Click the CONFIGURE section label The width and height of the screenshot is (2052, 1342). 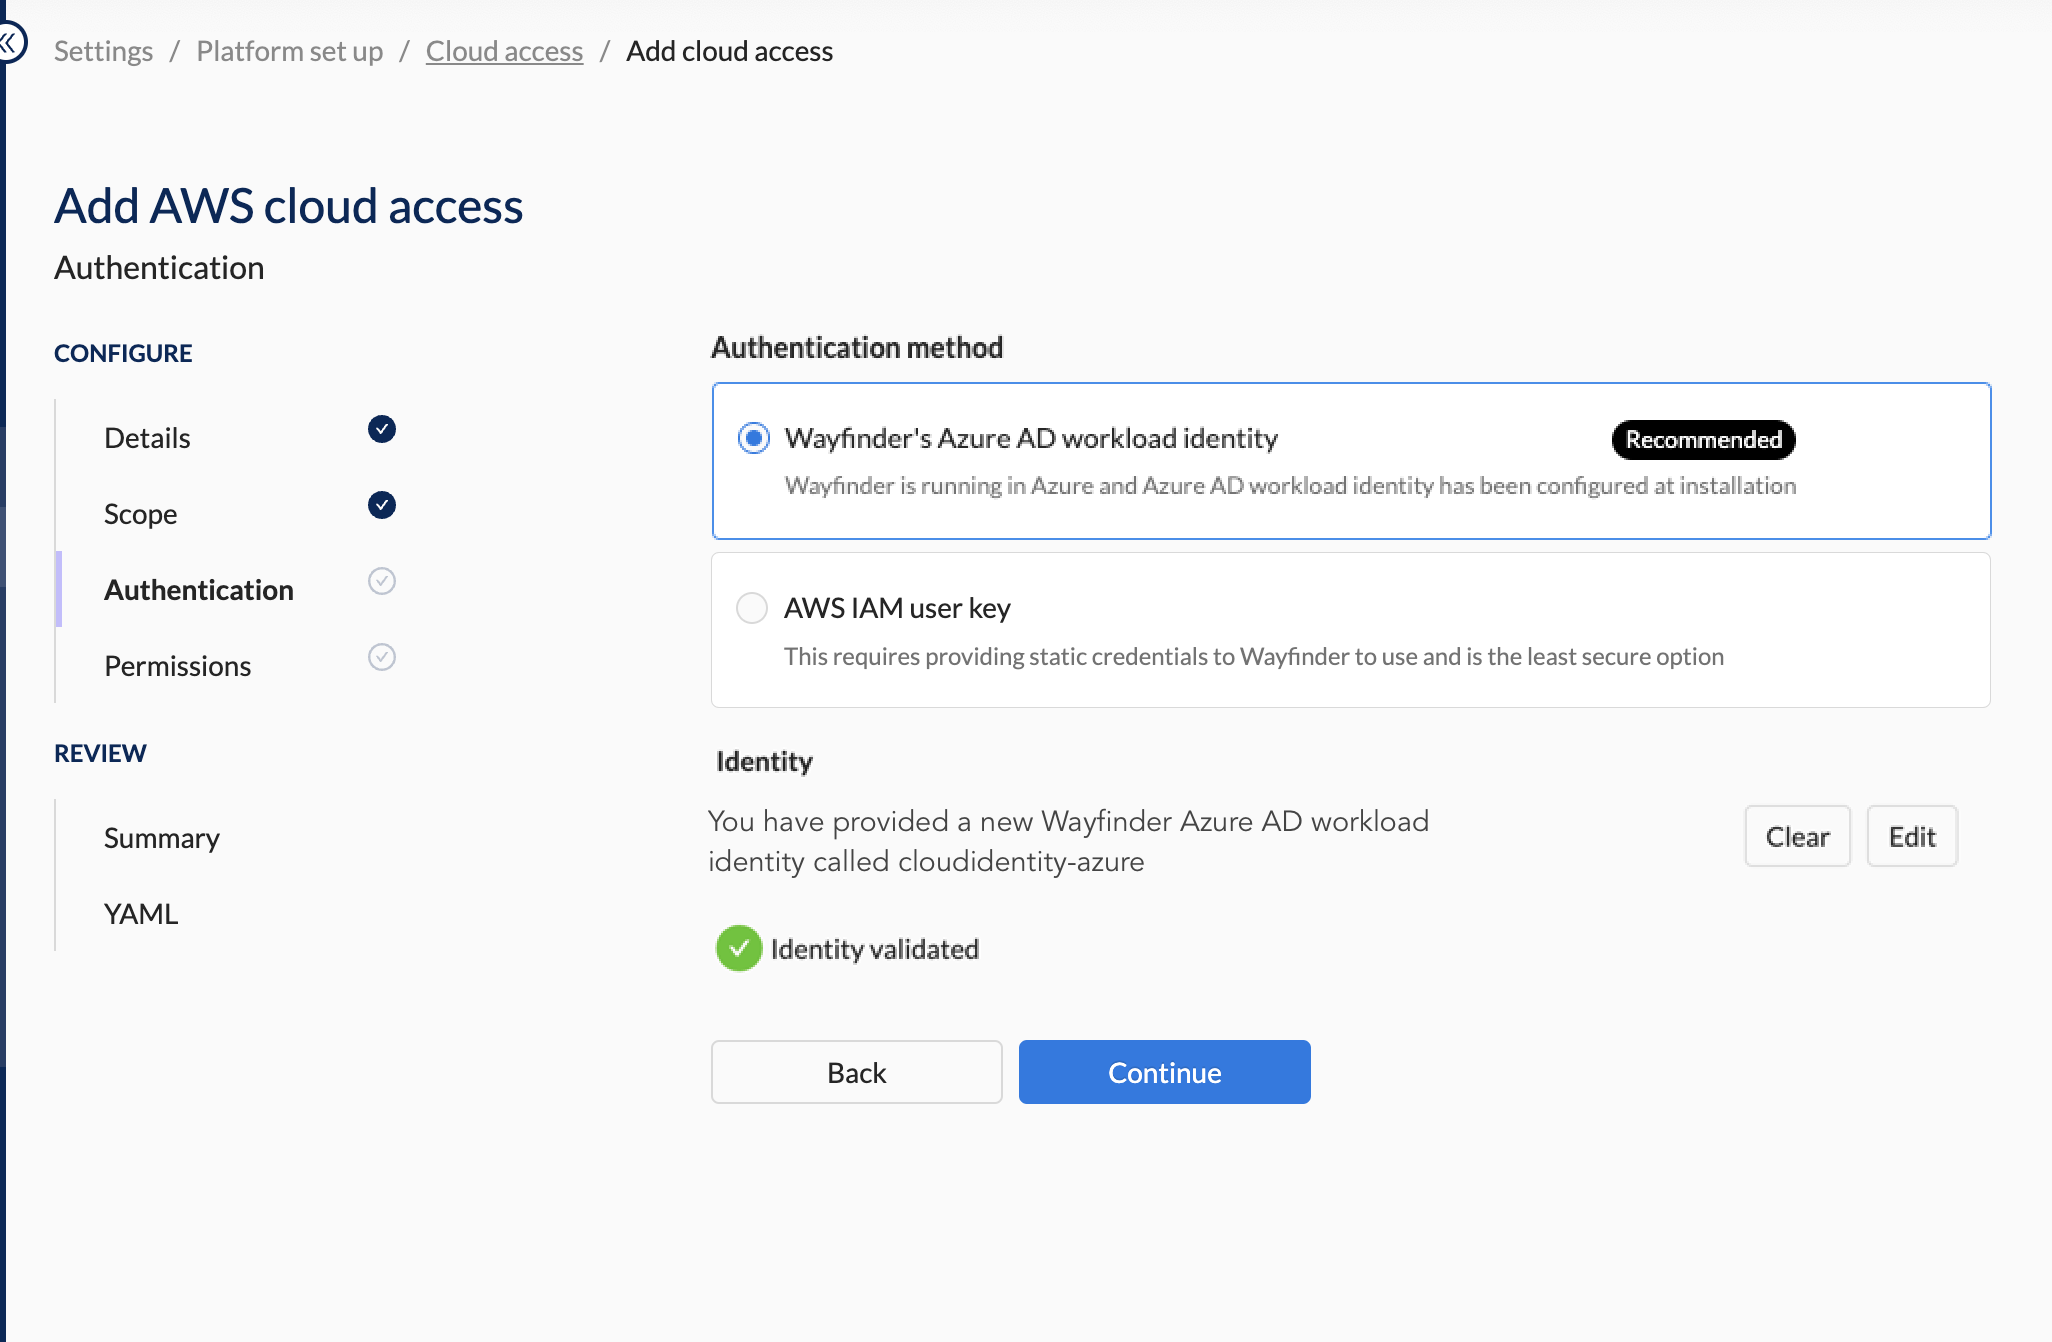[123, 353]
